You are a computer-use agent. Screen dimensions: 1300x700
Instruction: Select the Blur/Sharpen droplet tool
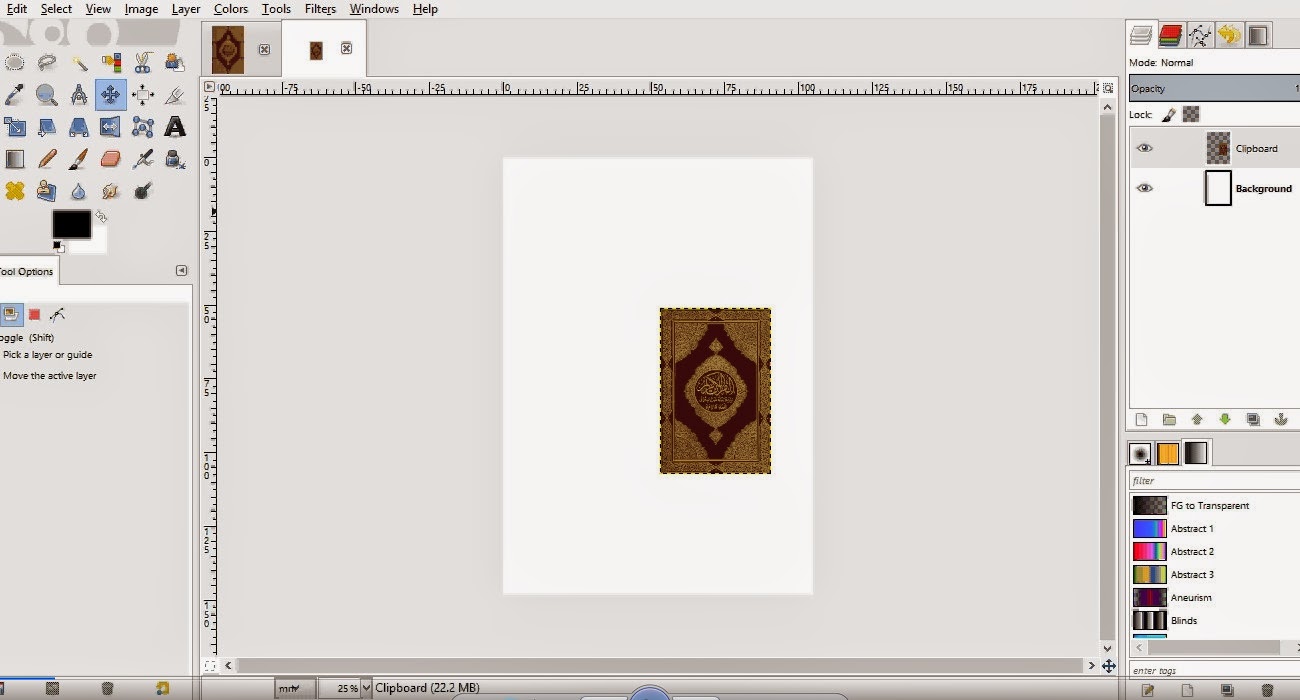pyautogui.click(x=79, y=190)
